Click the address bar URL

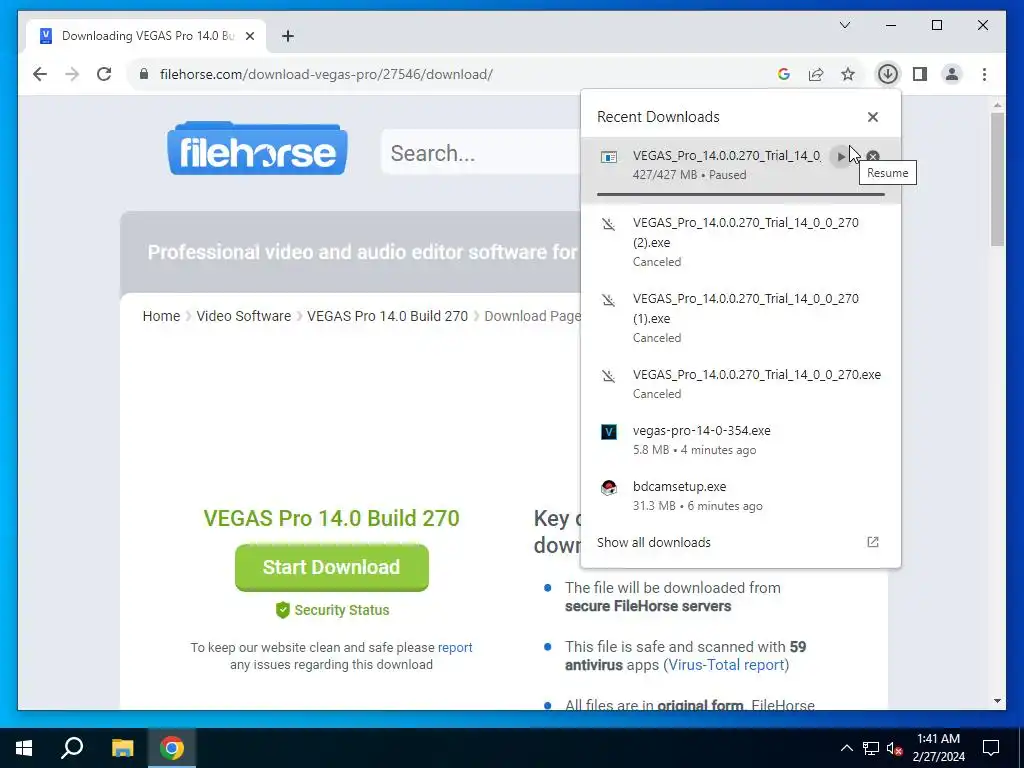click(x=327, y=74)
